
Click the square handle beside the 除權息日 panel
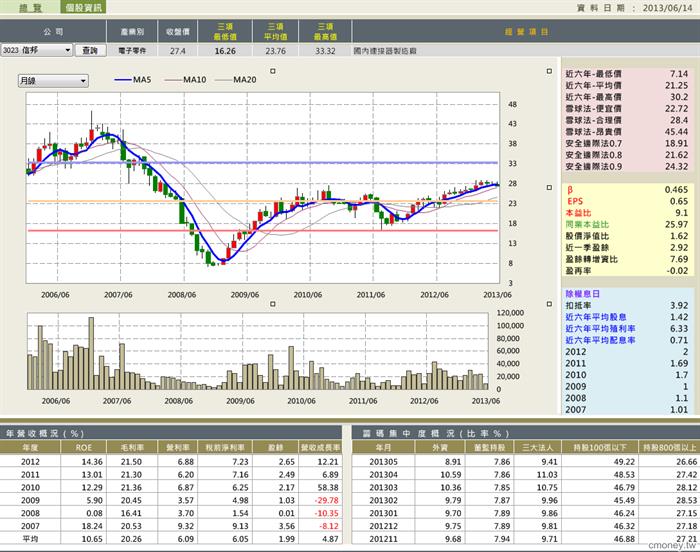click(x=549, y=304)
